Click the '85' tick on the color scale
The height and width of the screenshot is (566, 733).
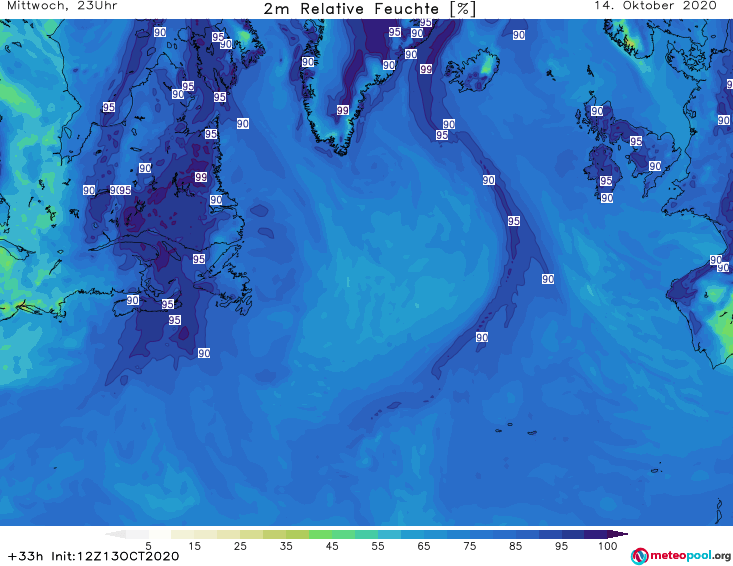click(x=515, y=545)
